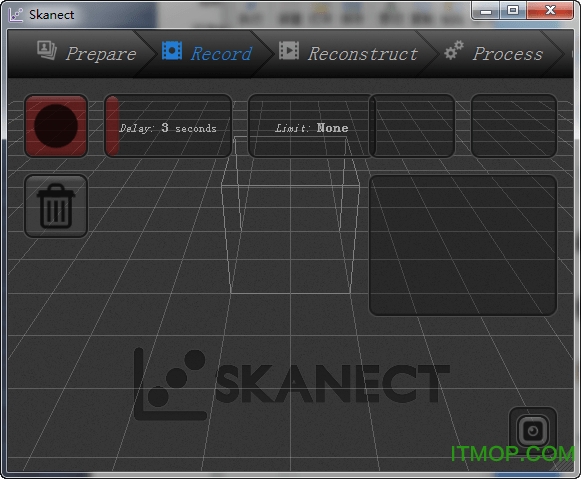
Task: Click the Limit label text
Action: click(x=292, y=128)
